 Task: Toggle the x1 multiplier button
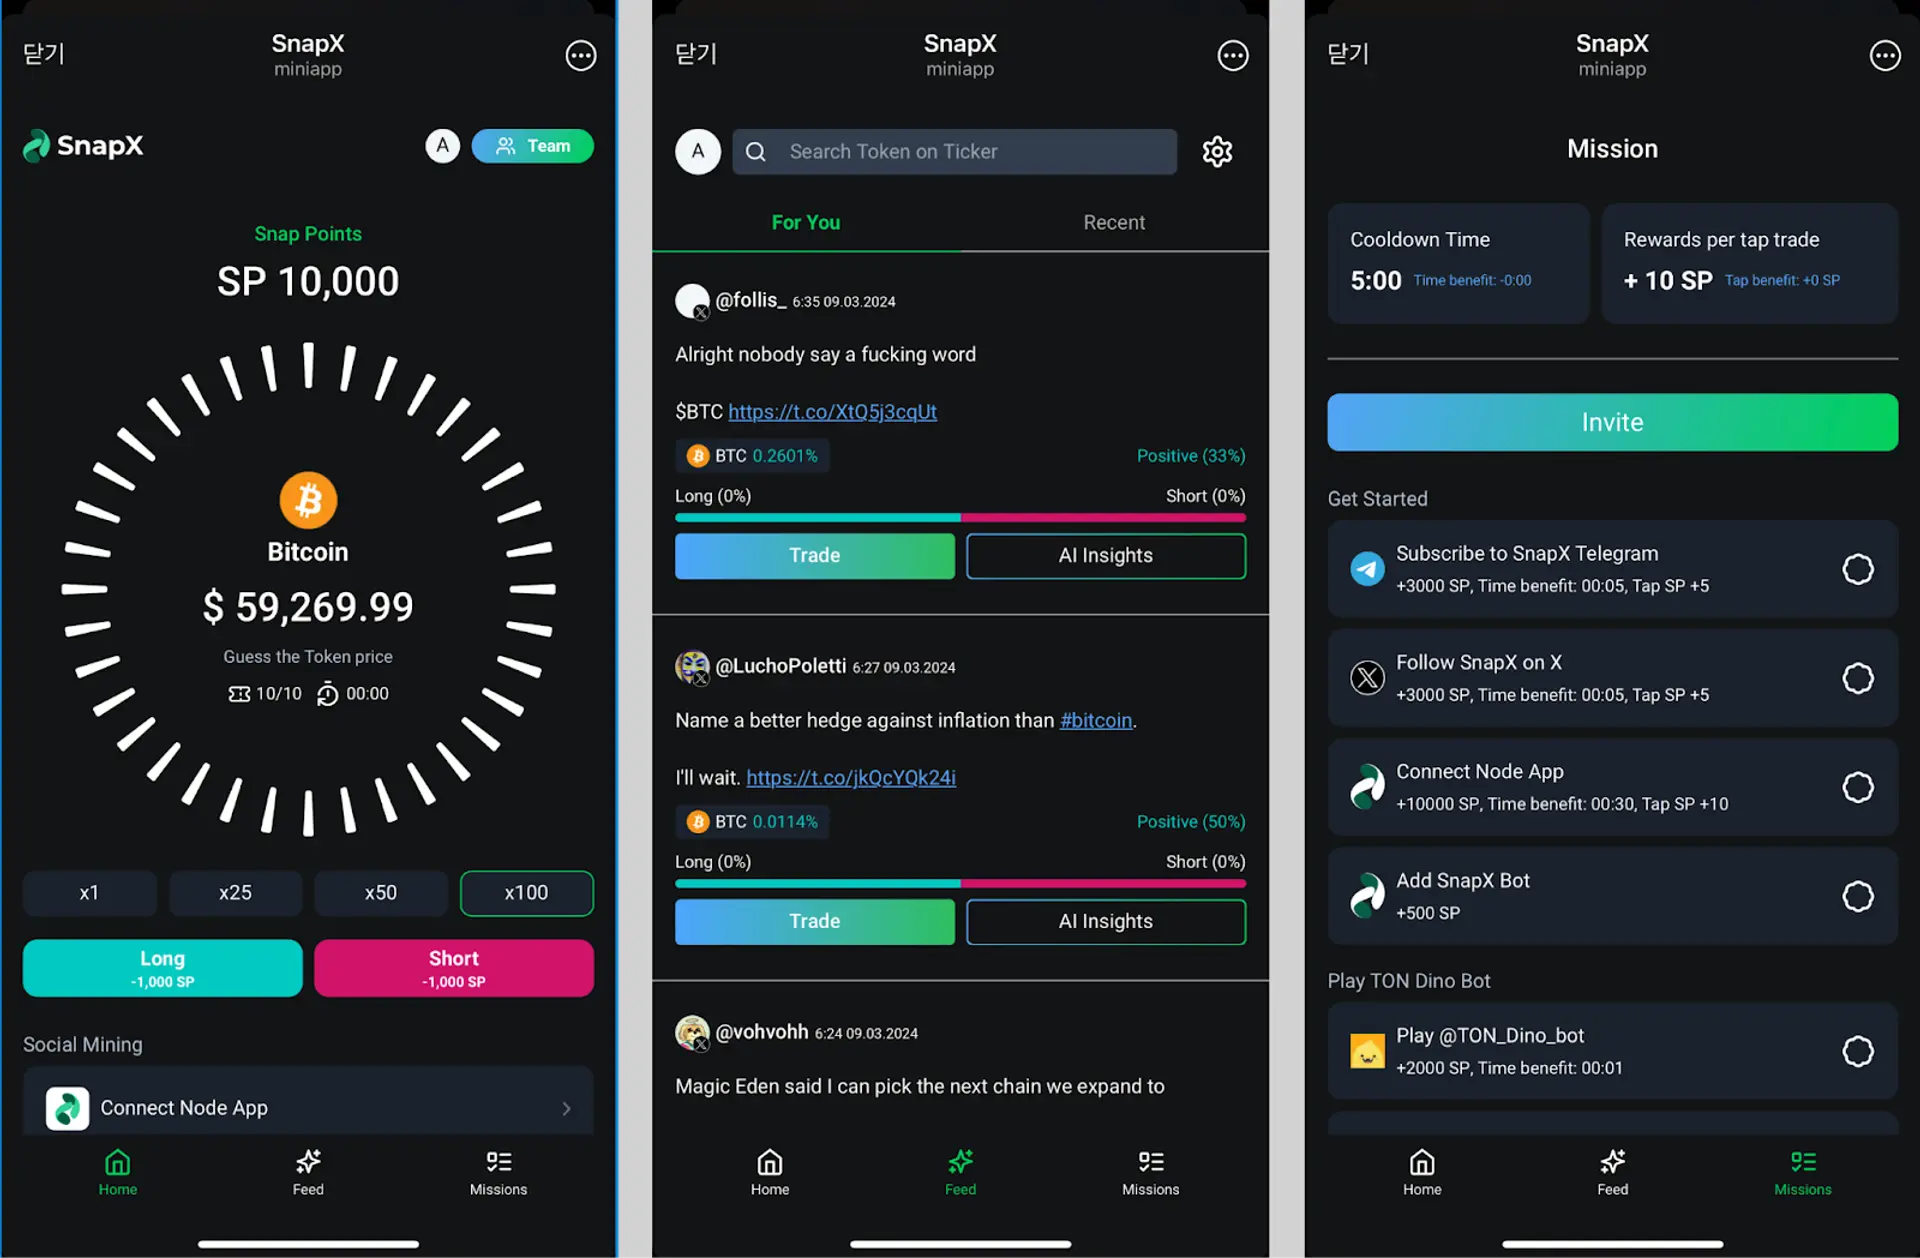pyautogui.click(x=88, y=892)
